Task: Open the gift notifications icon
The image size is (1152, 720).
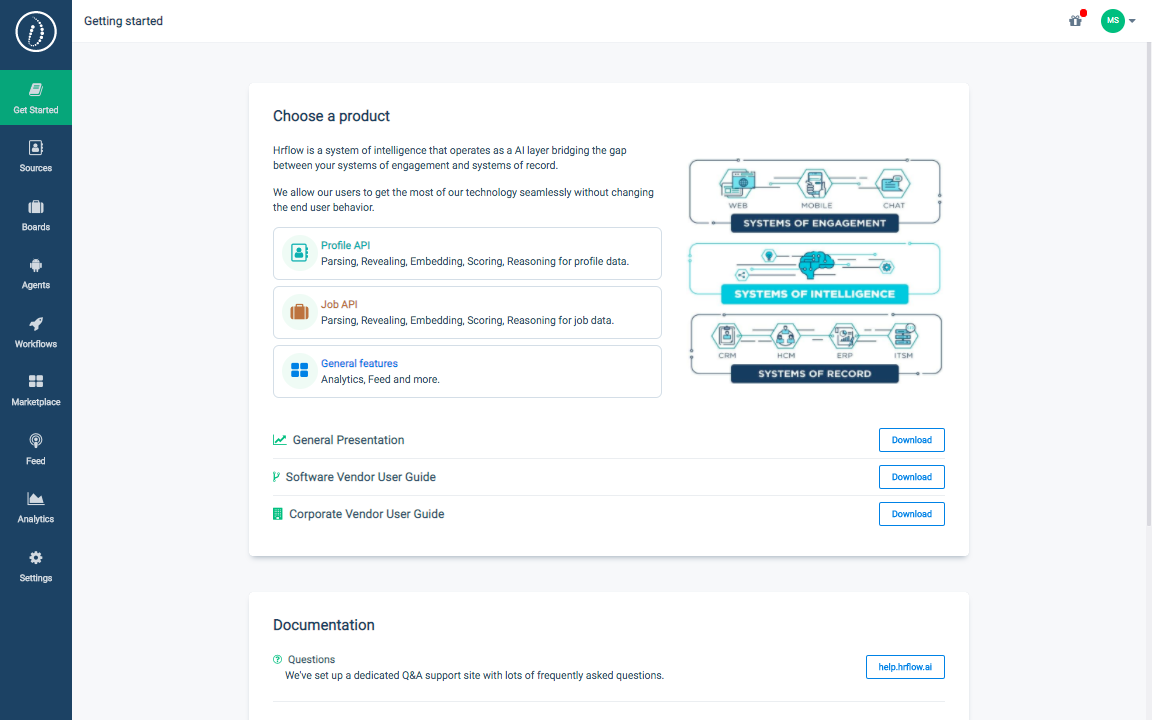Action: point(1074,21)
